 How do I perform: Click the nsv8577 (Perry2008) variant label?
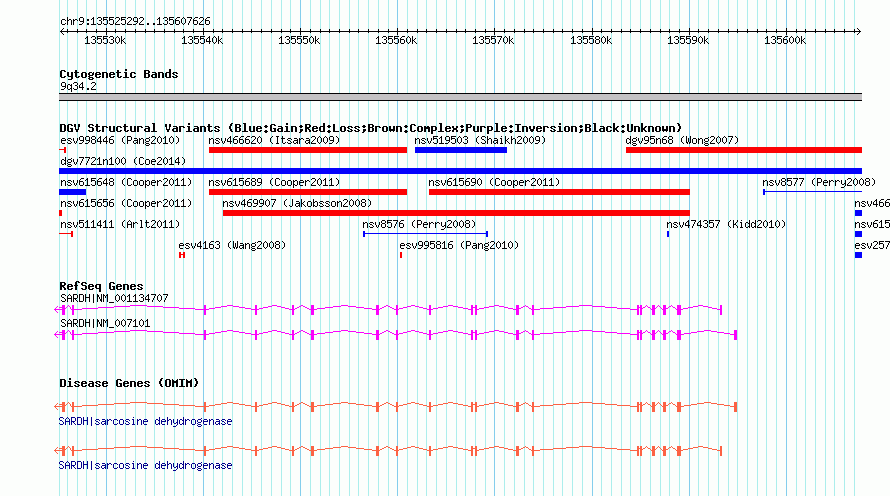[819, 182]
